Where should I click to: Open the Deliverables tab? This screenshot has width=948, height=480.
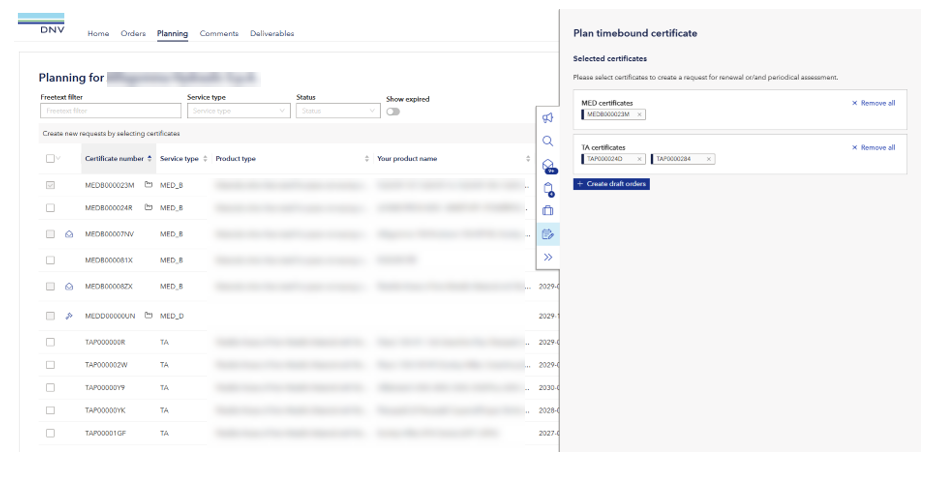pos(272,34)
